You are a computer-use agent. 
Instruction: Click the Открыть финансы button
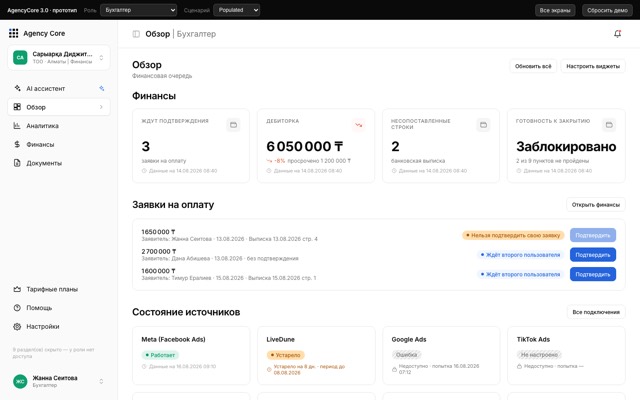pyautogui.click(x=596, y=204)
